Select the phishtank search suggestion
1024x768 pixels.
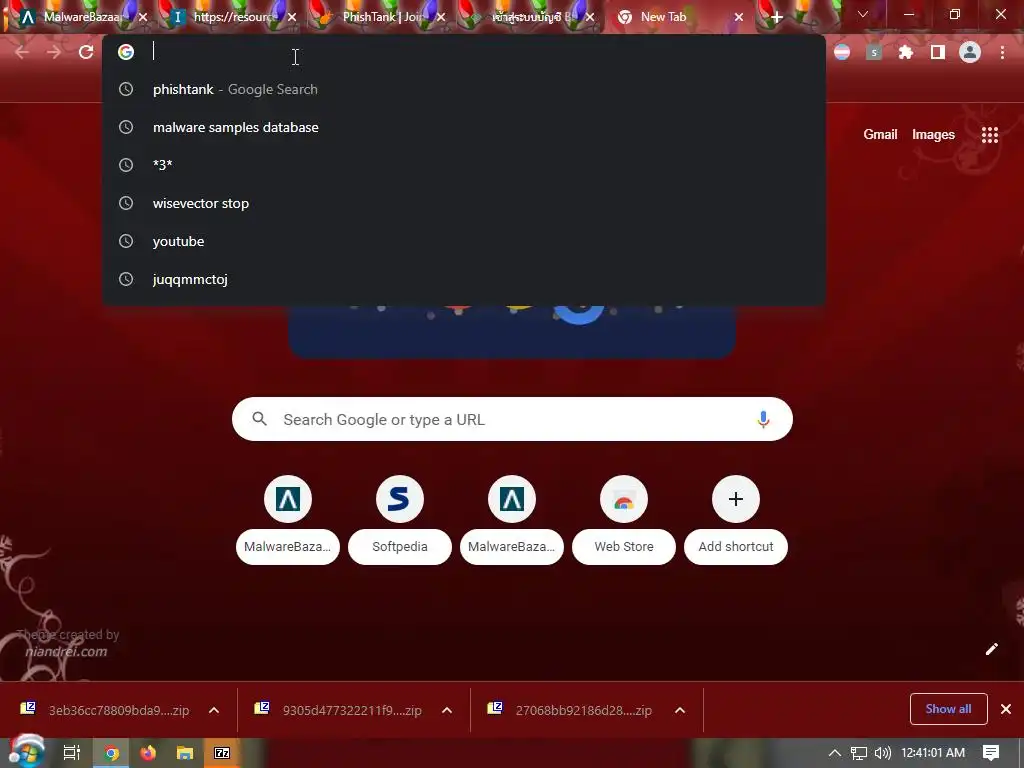[x=464, y=89]
